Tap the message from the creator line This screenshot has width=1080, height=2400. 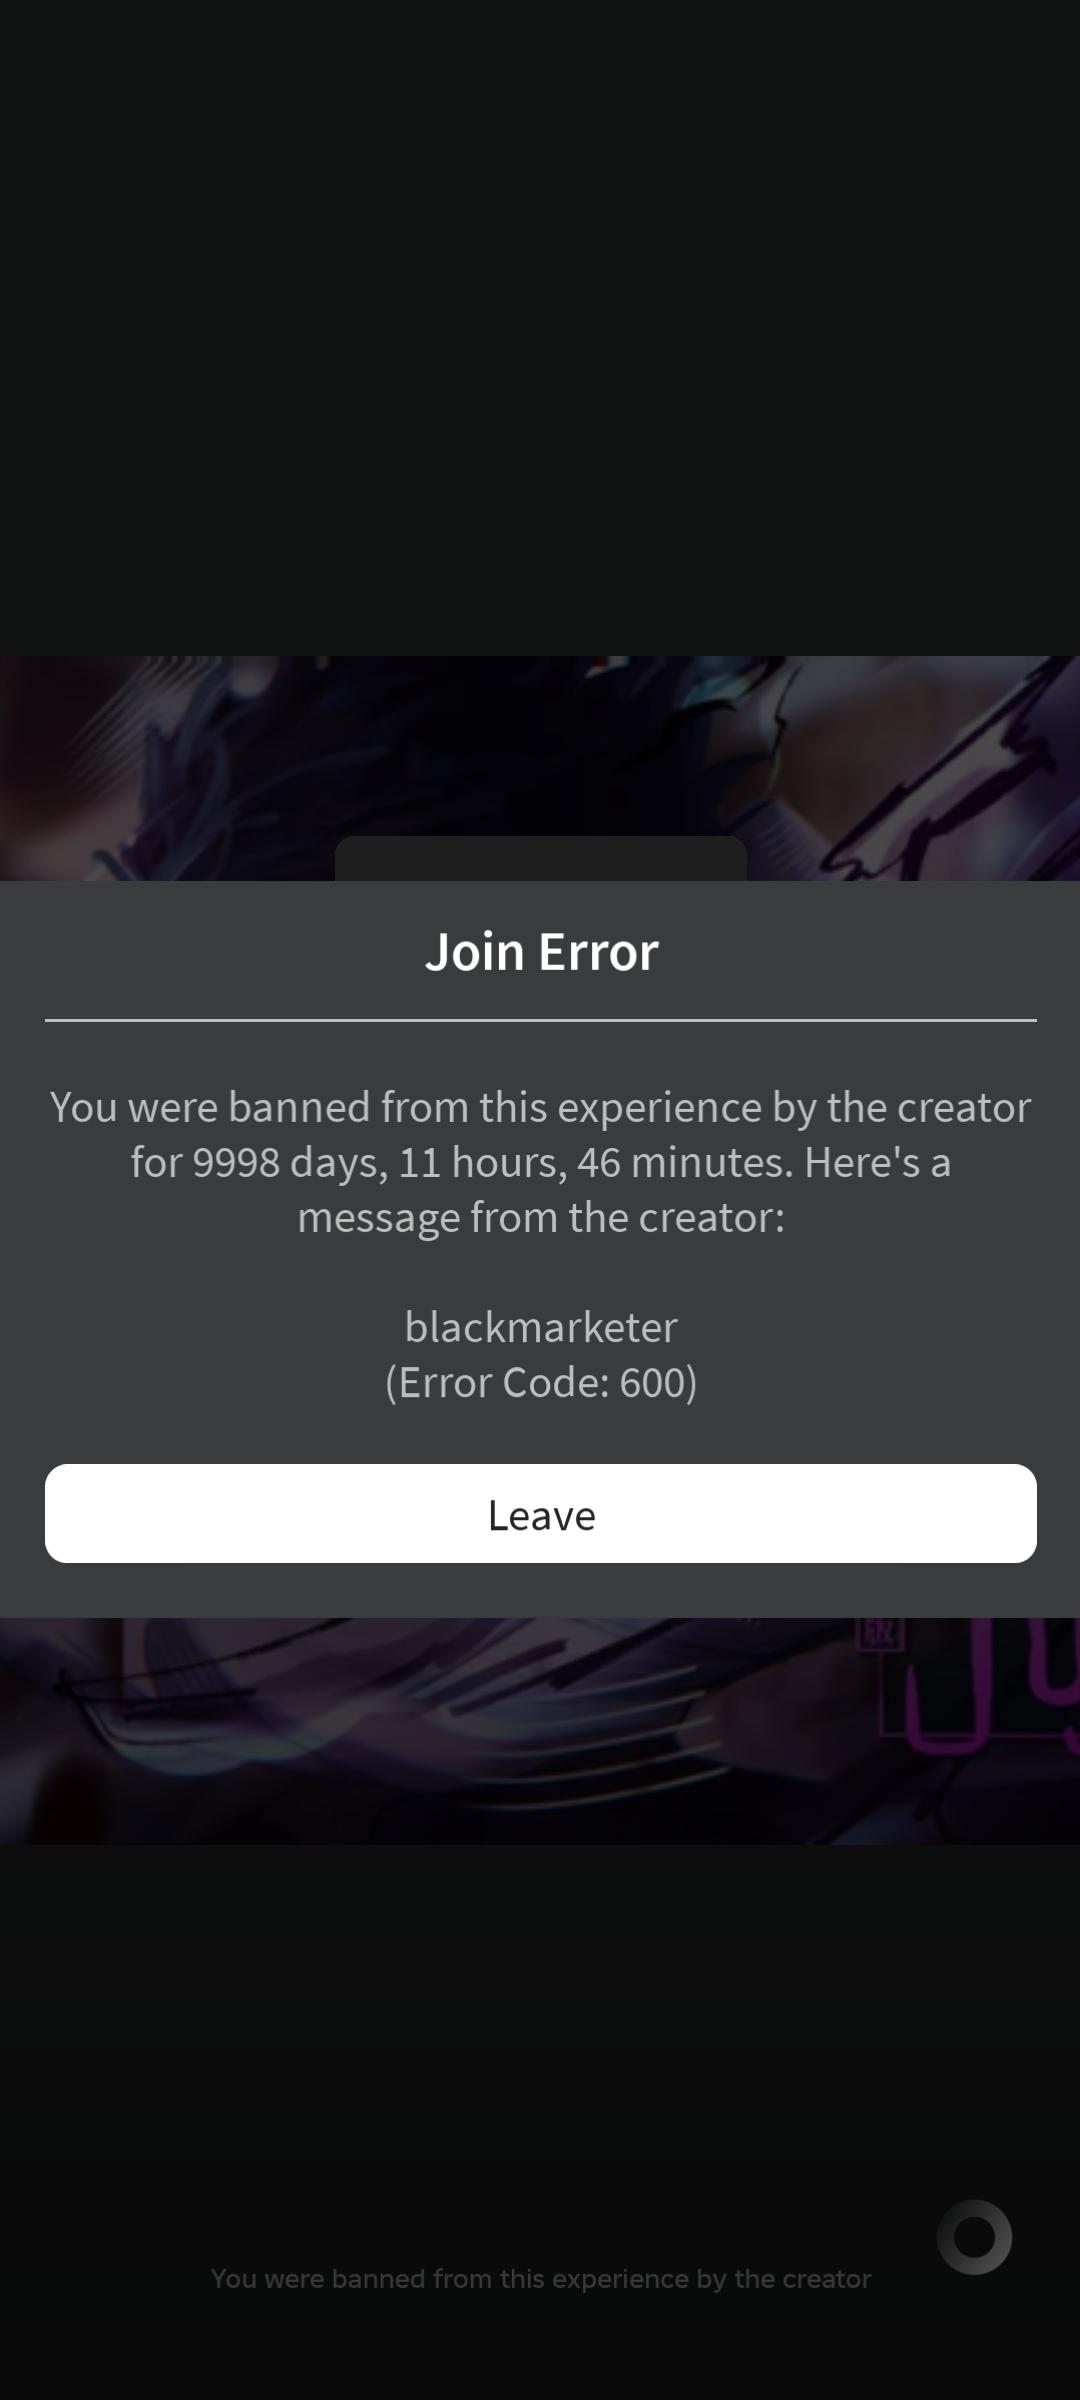click(x=541, y=1217)
